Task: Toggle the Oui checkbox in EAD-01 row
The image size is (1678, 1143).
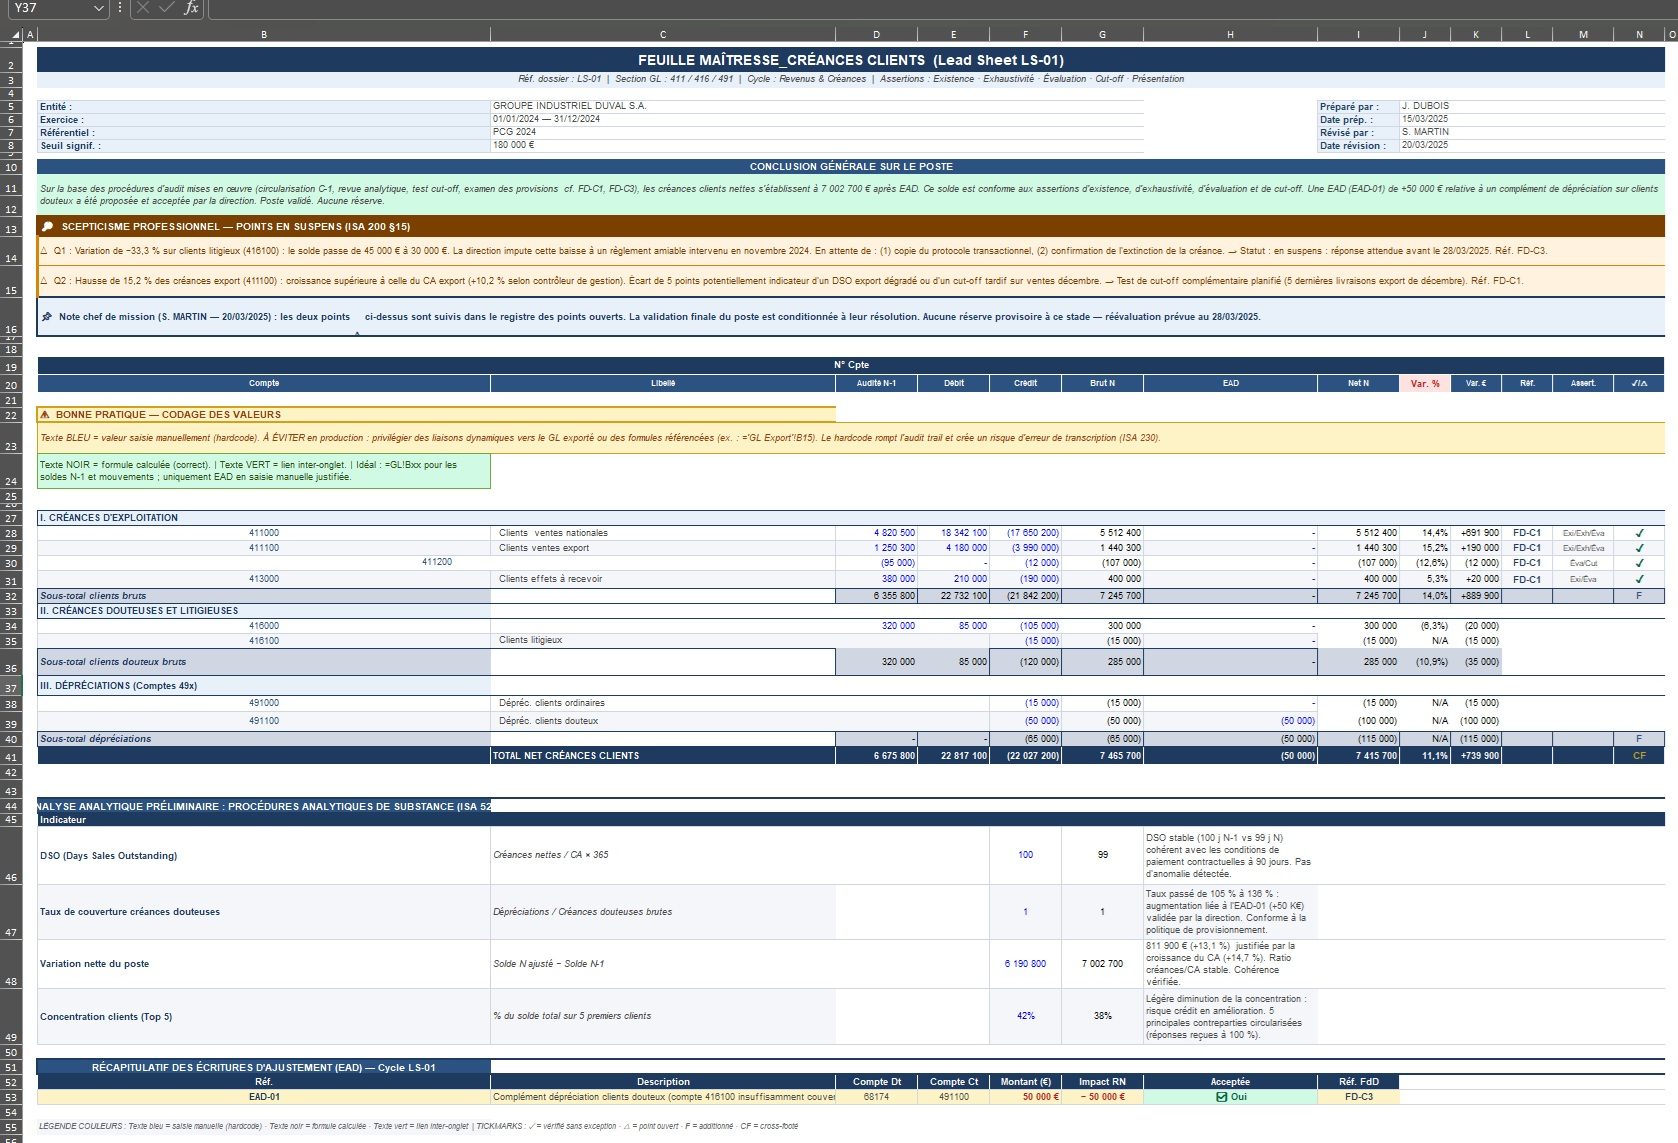Action: pyautogui.click(x=1221, y=1097)
